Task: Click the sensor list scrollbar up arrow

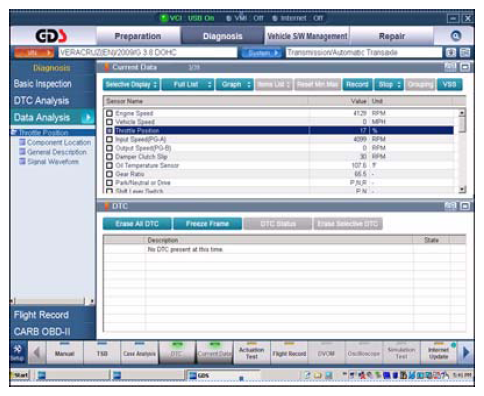Action: click(462, 113)
